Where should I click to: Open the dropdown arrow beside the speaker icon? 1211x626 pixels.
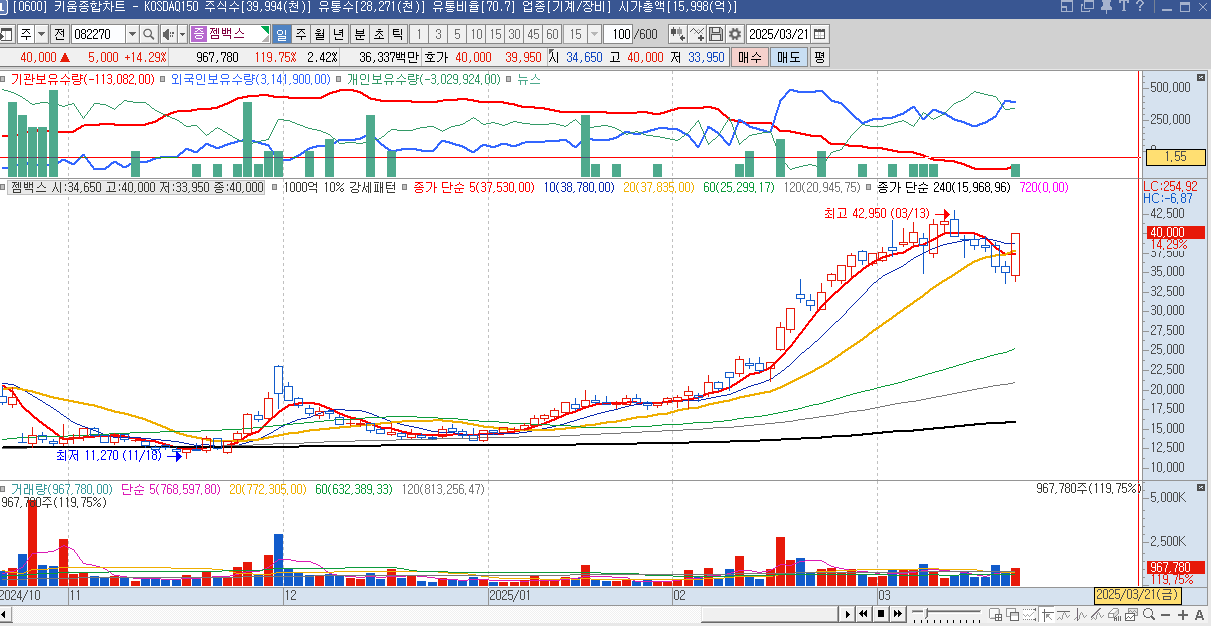click(183, 34)
